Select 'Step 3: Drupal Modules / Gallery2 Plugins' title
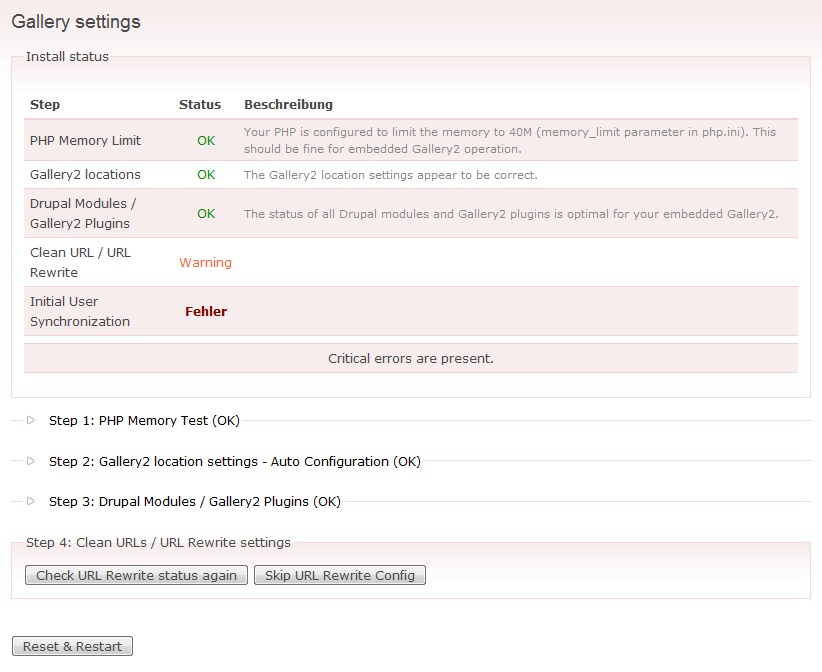This screenshot has width=822, height=672. pos(194,502)
